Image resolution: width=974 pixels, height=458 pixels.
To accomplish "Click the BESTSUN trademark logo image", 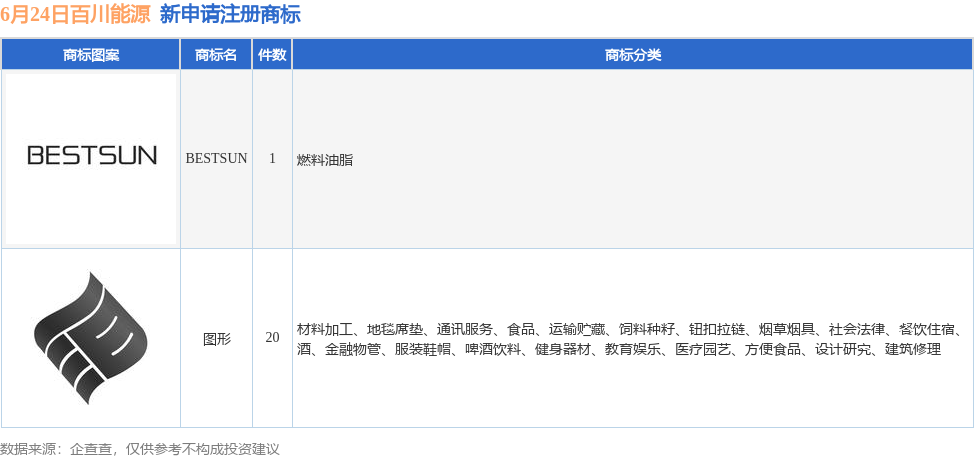I will 91,159.
